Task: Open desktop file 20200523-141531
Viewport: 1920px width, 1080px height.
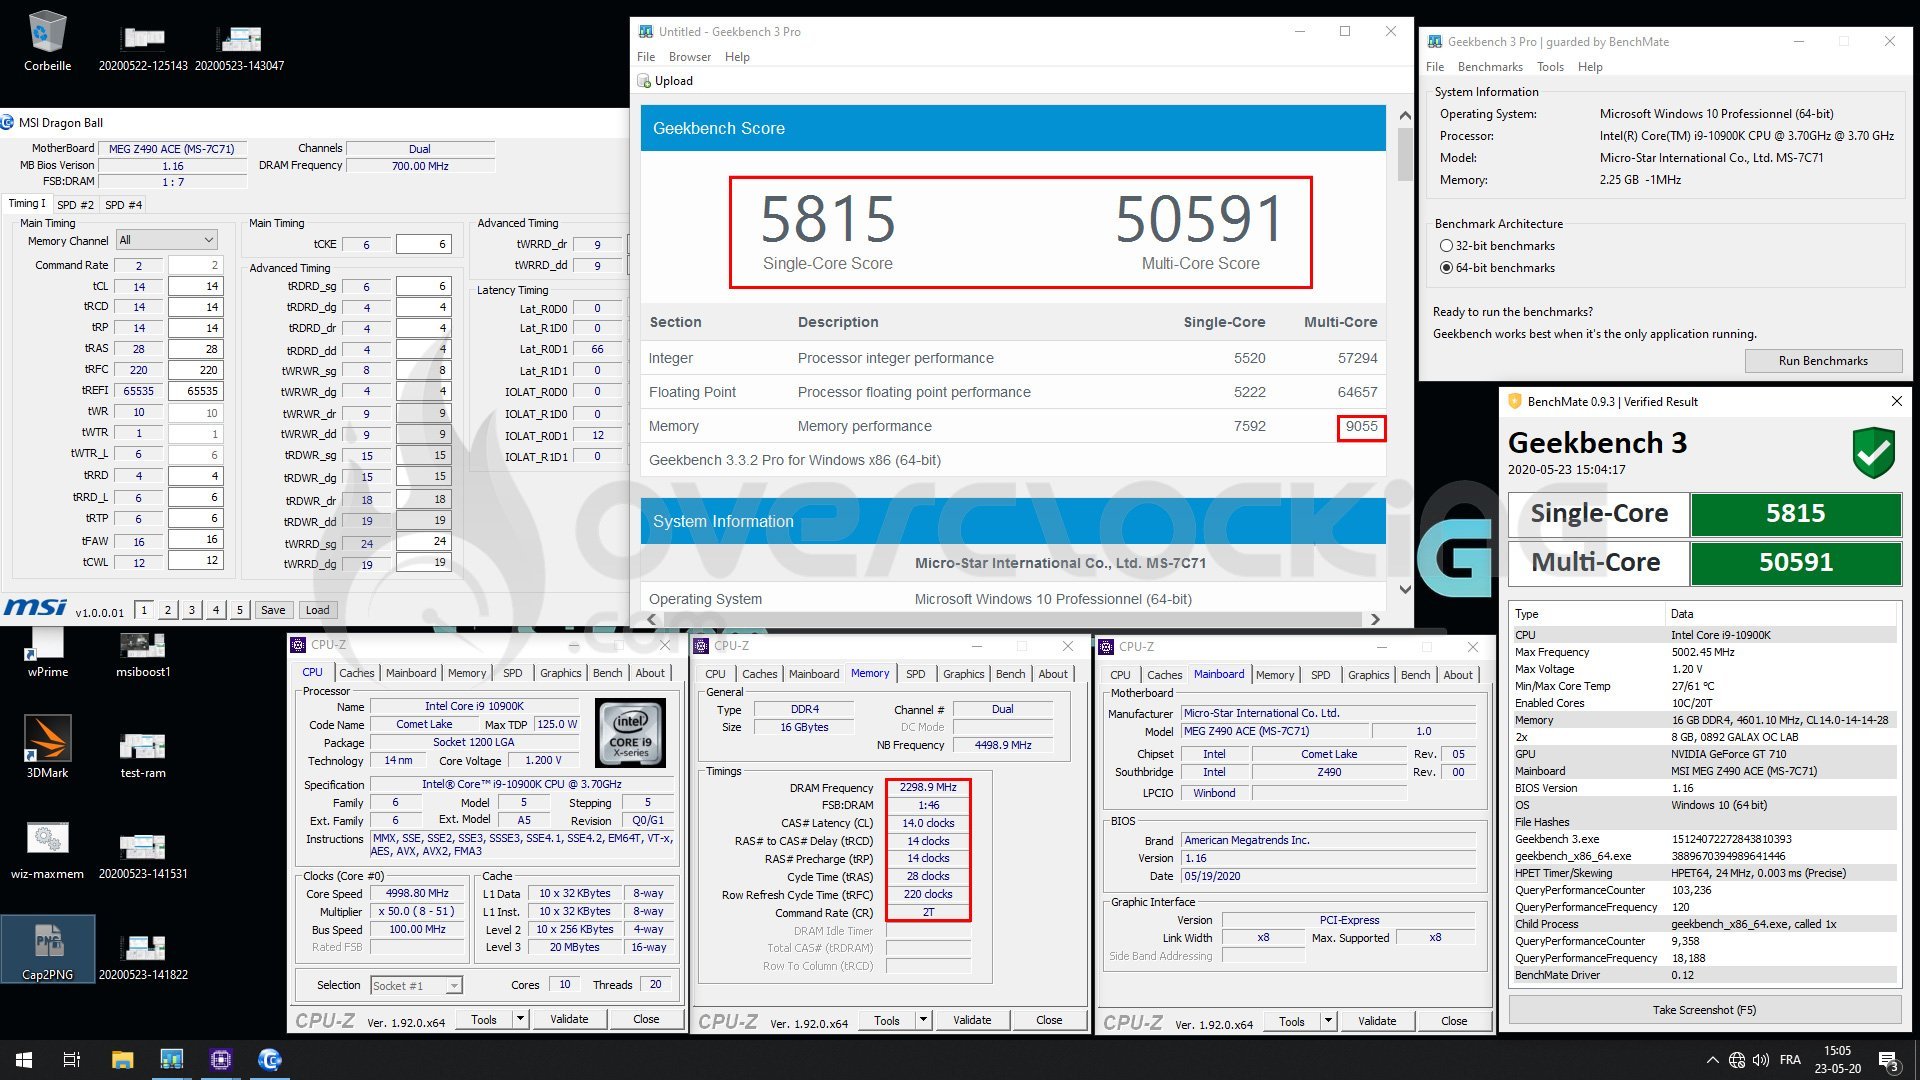Action: tap(143, 855)
